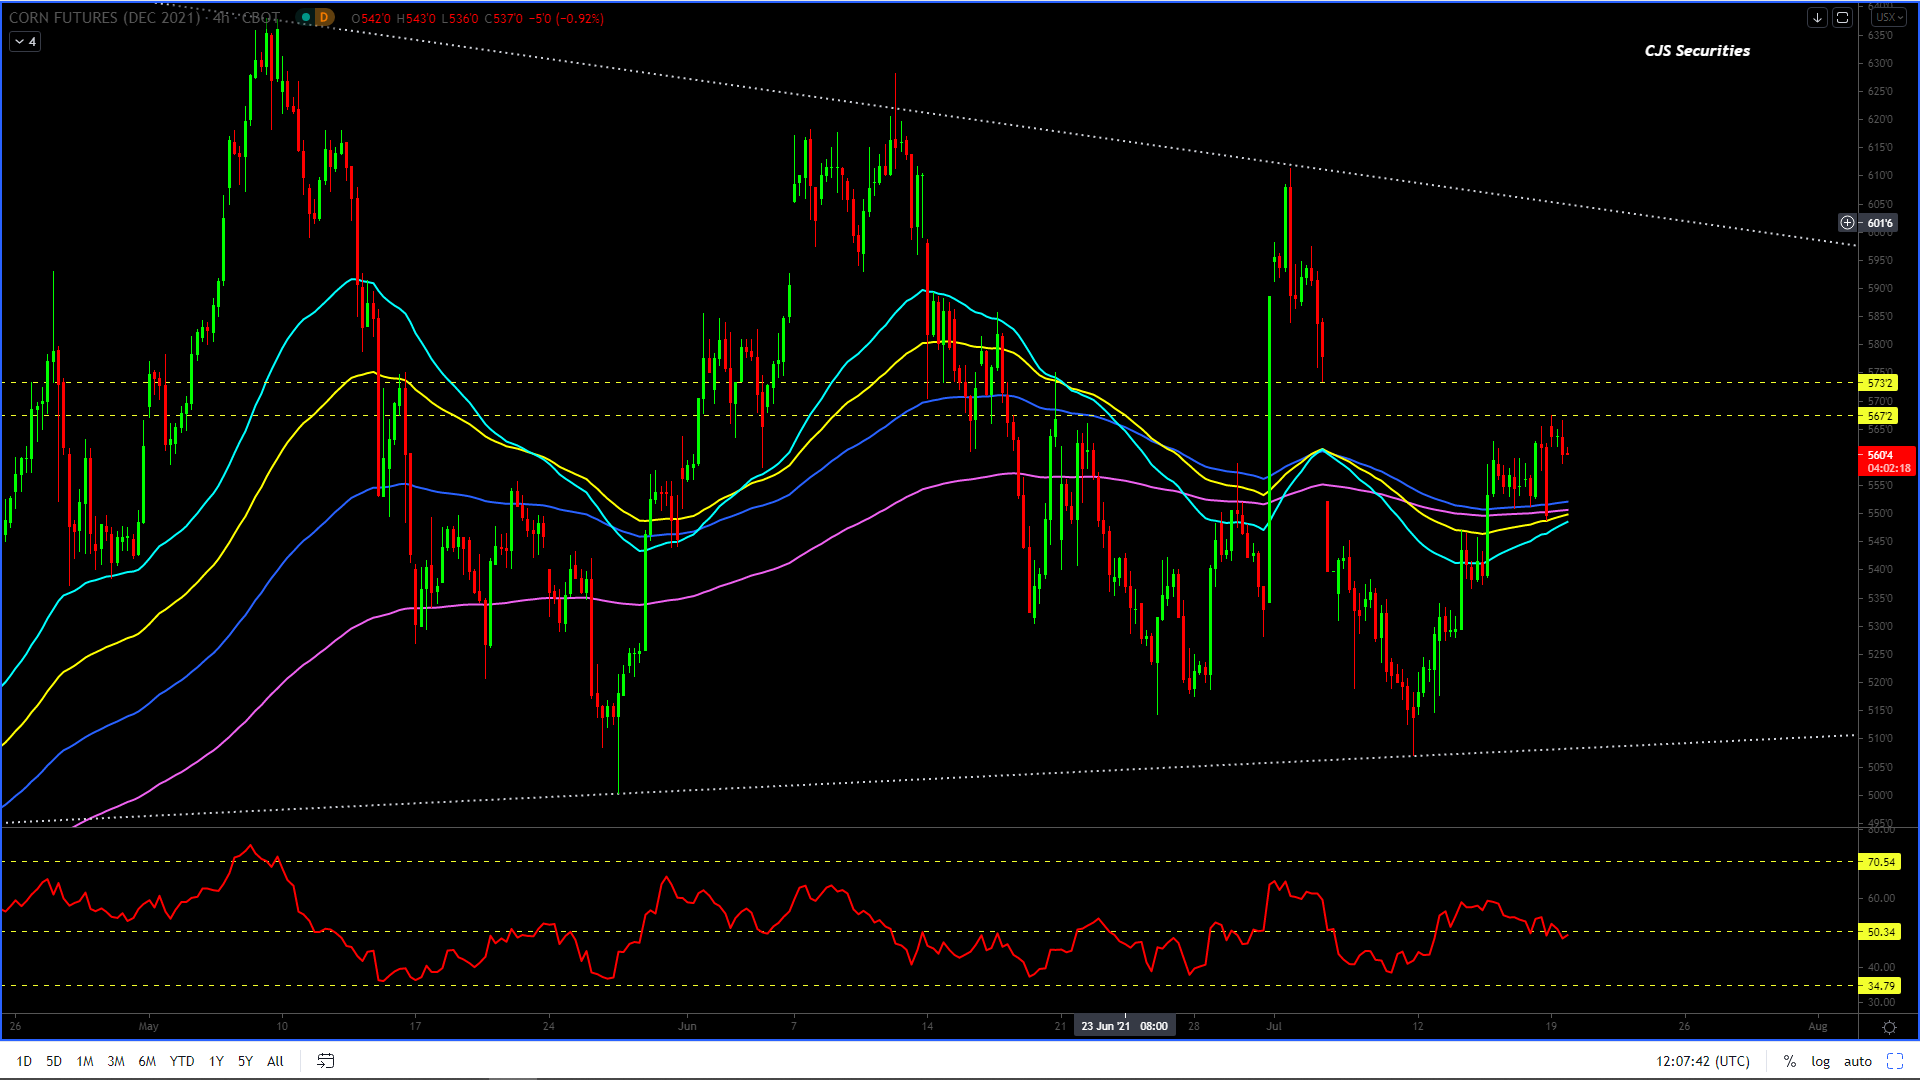The image size is (1920, 1080).
Task: Open timezone menu showing 12:07:42 (UTC)
Action: click(1702, 1061)
